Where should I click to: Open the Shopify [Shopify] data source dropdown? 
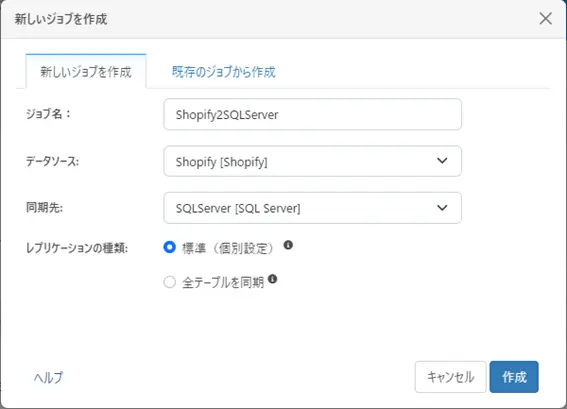pyautogui.click(x=312, y=161)
